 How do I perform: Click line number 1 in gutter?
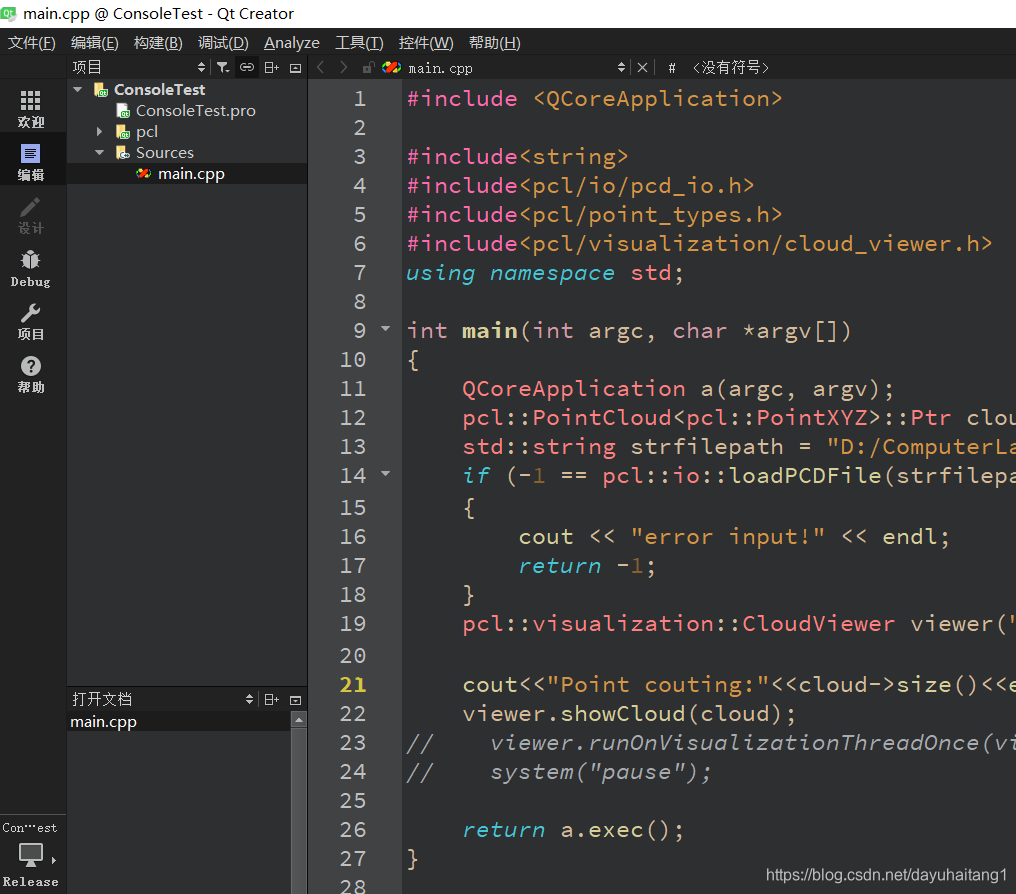[360, 99]
